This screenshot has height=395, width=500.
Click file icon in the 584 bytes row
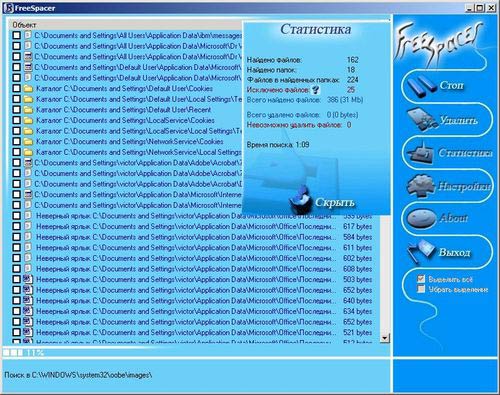coord(28,237)
